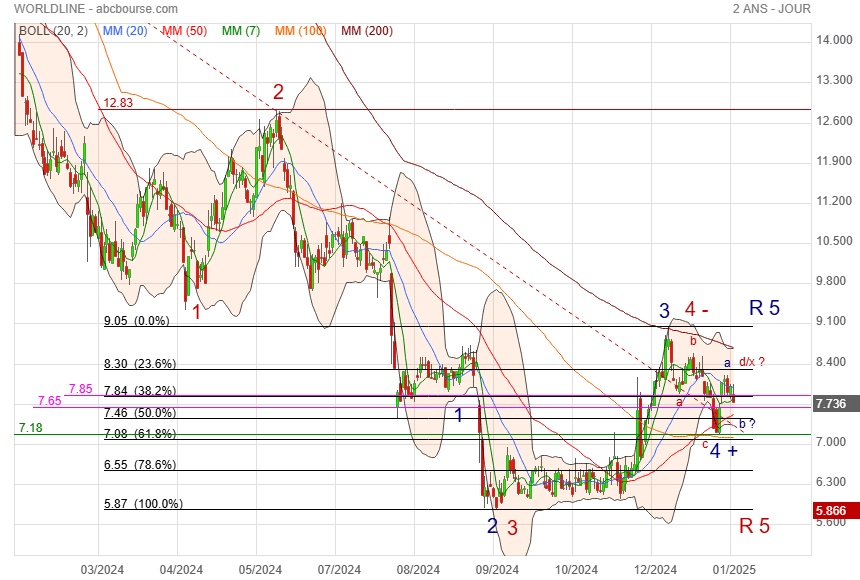Click the red wave 1 label near 04/2024
The height and width of the screenshot is (580, 860).
196,312
